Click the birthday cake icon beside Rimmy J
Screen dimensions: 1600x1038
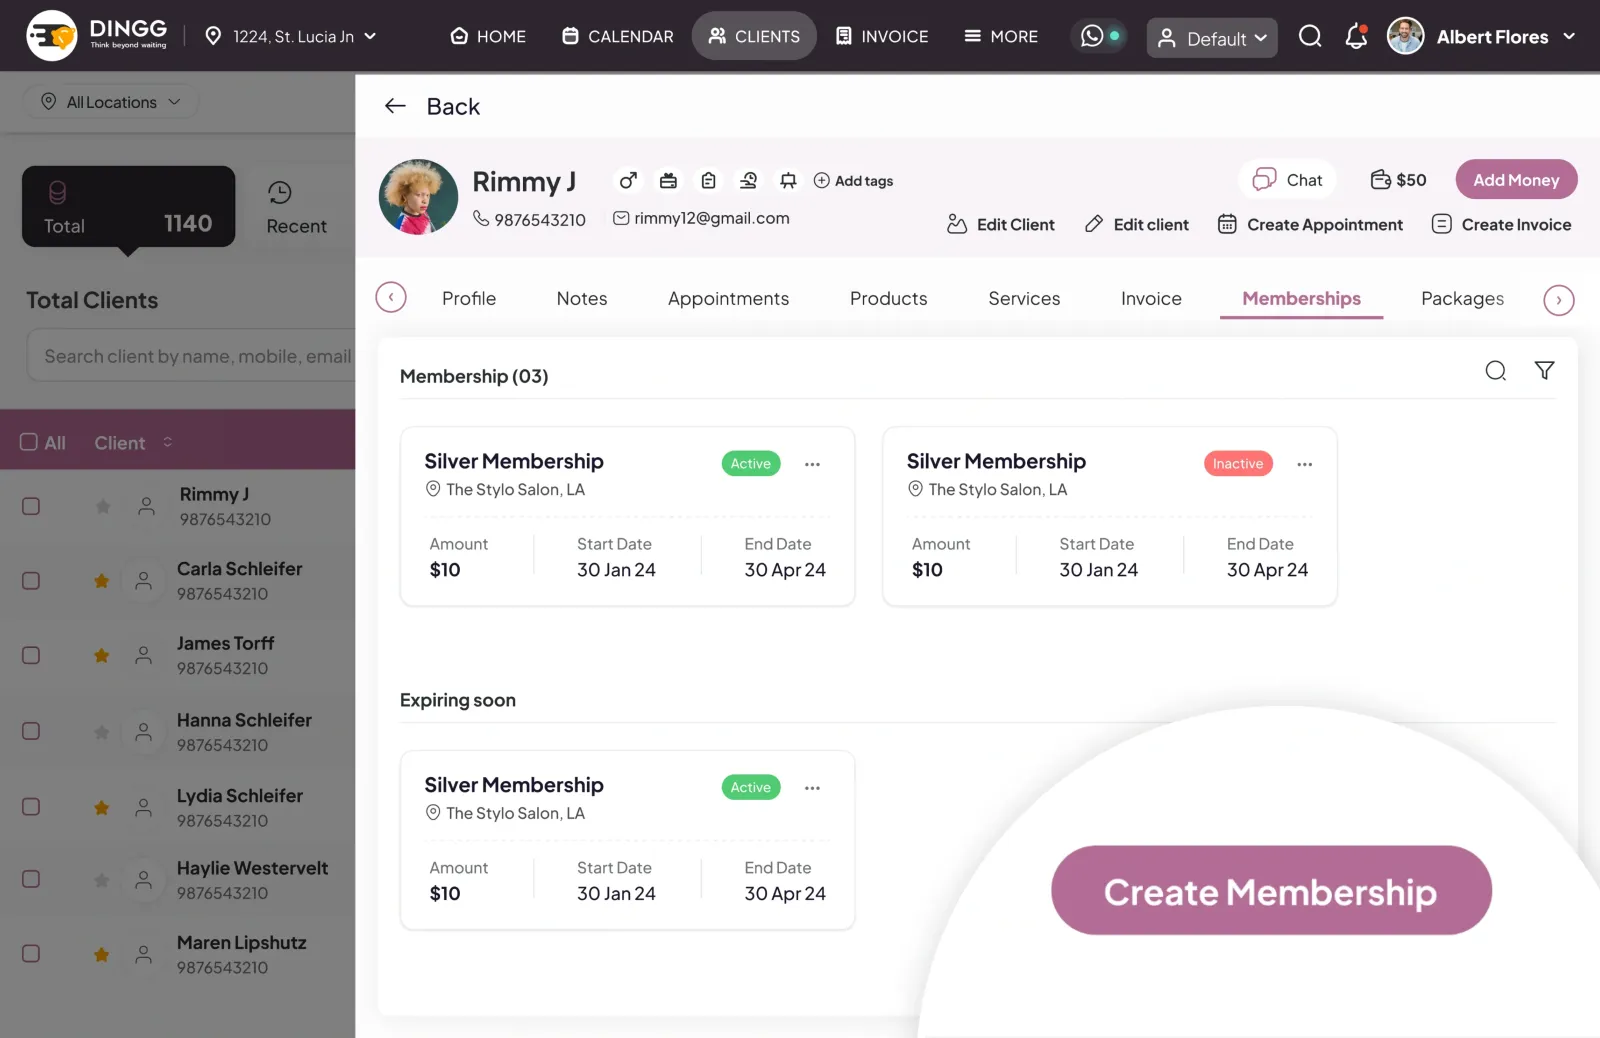tap(668, 180)
